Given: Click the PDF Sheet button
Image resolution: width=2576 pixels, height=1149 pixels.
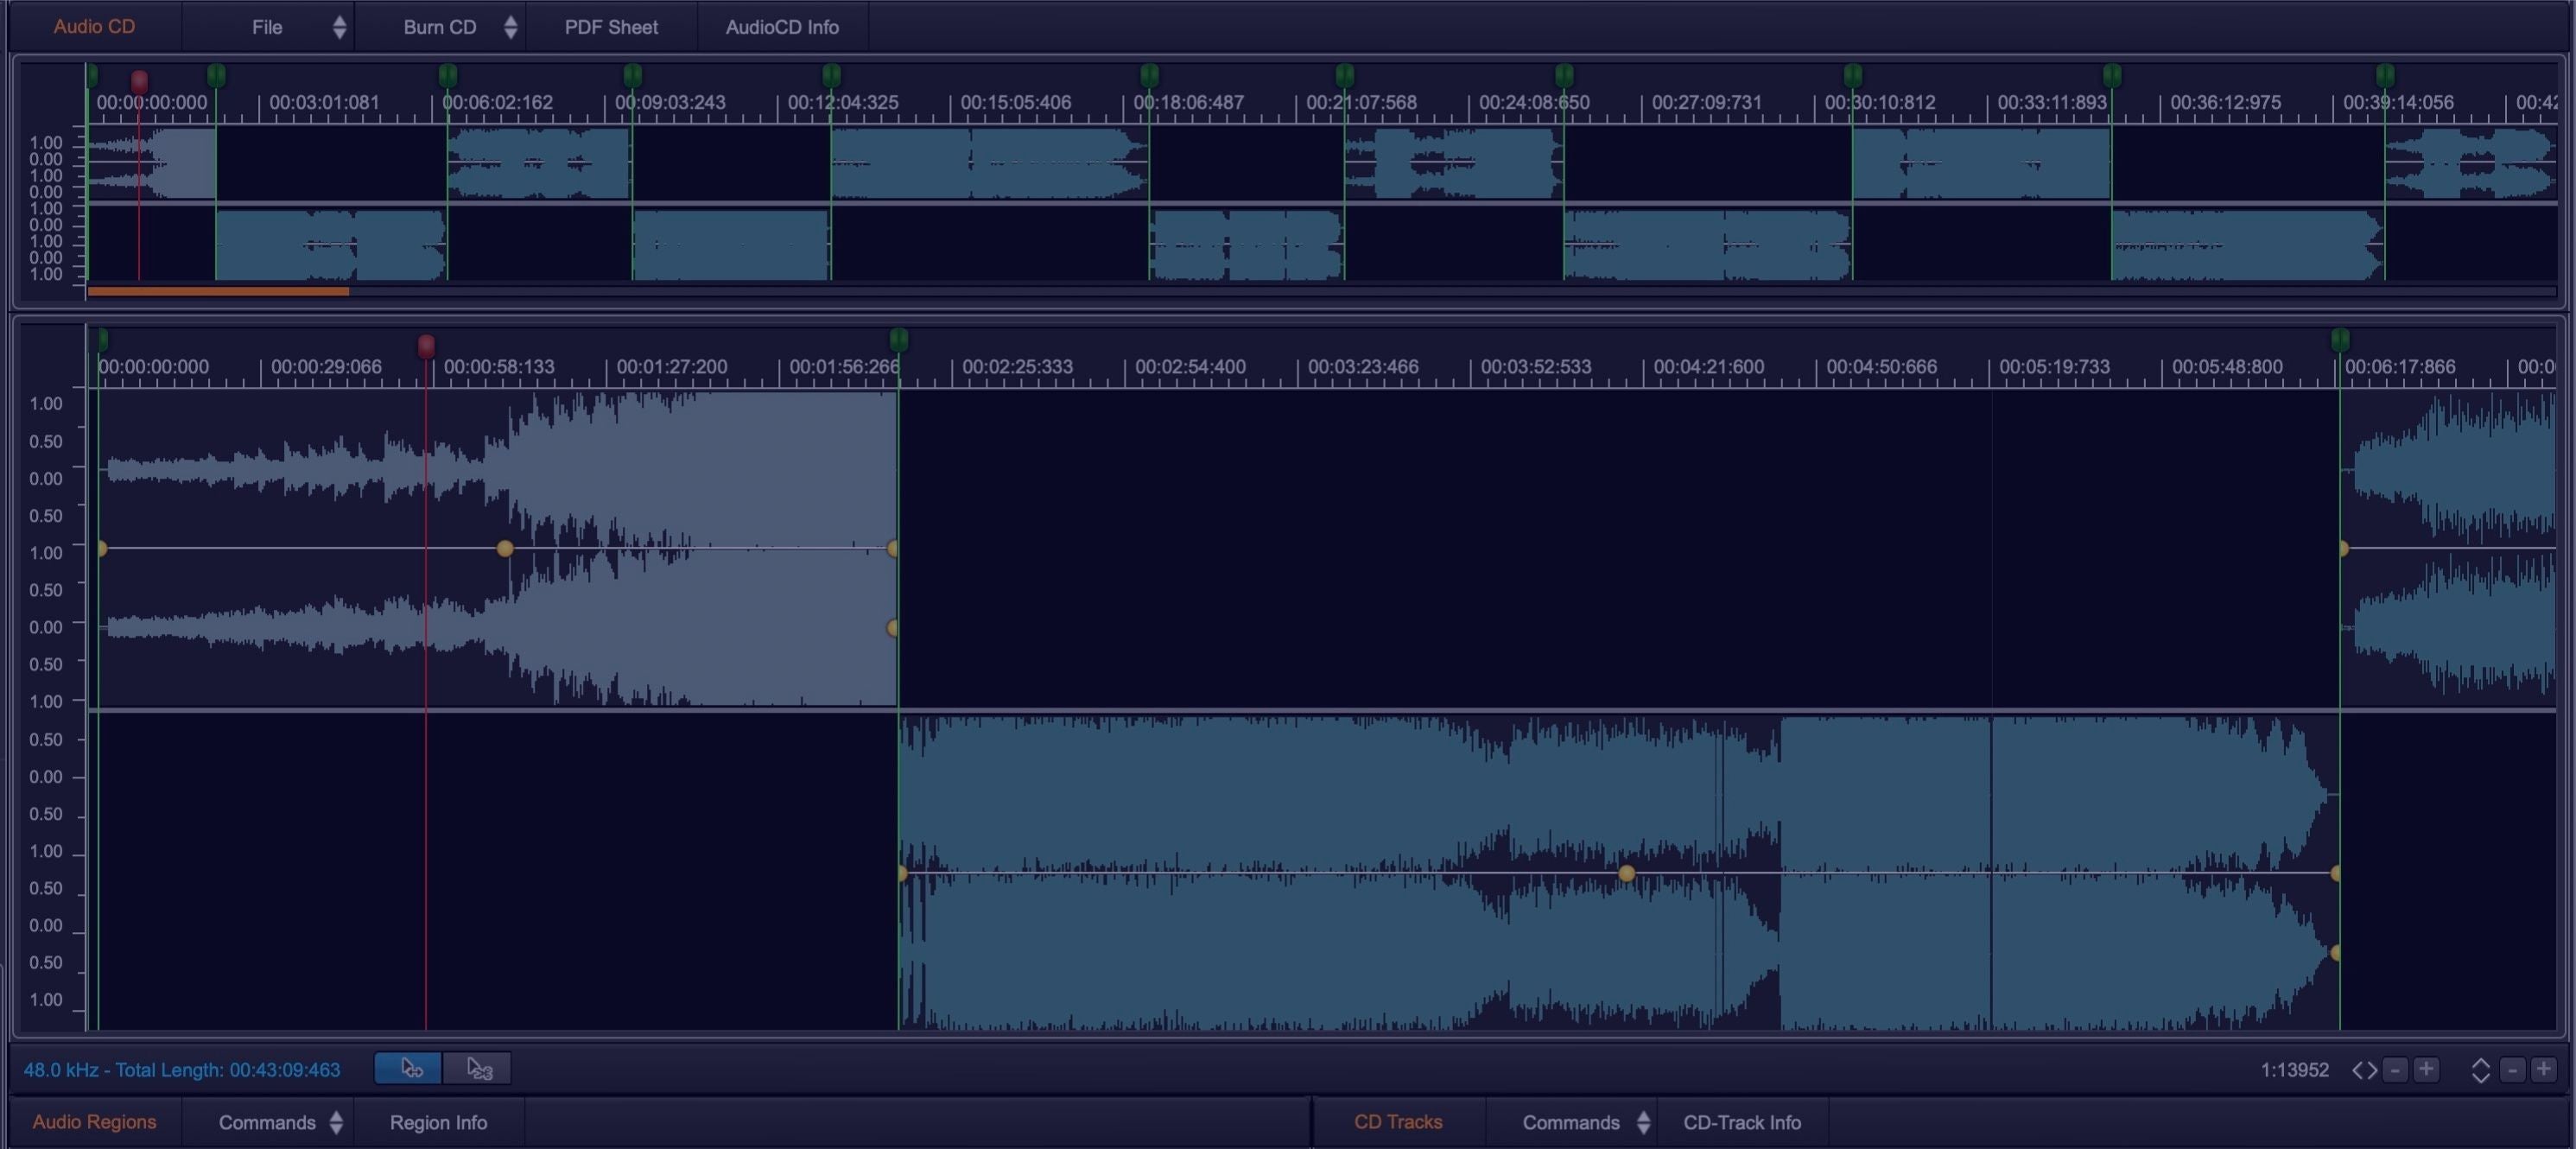Looking at the screenshot, I should pyautogui.click(x=611, y=27).
